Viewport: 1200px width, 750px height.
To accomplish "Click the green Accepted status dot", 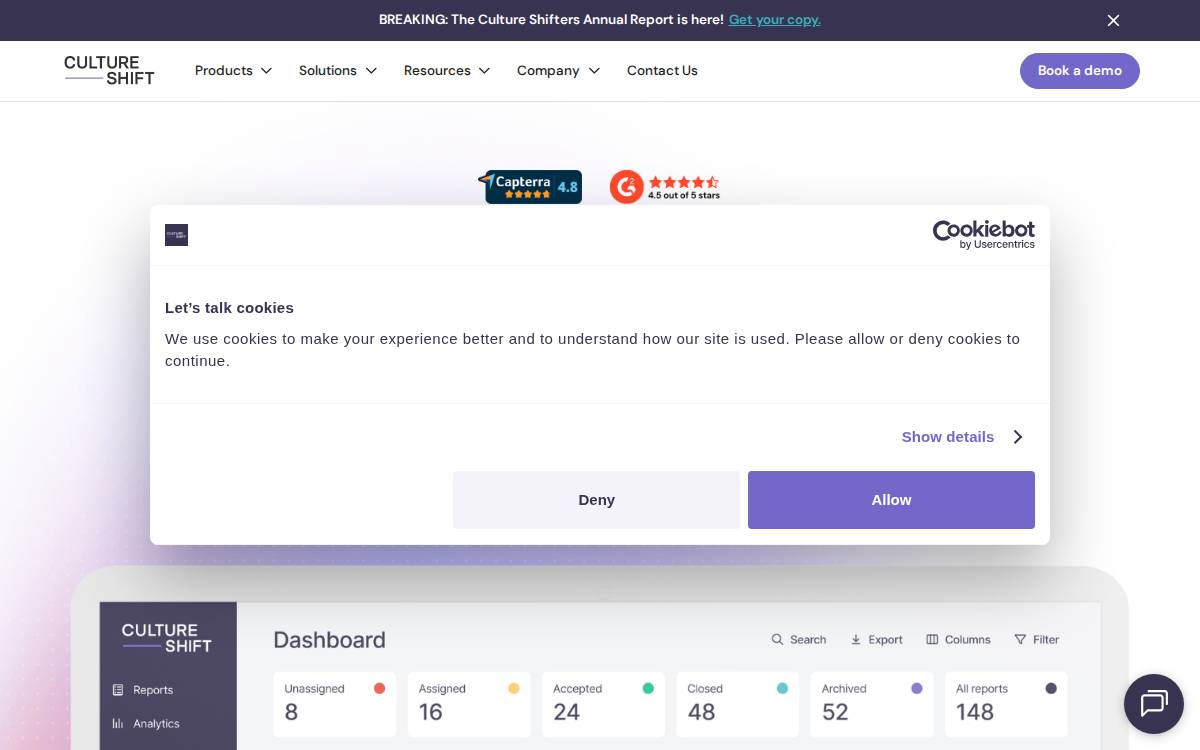I will 648,688.
